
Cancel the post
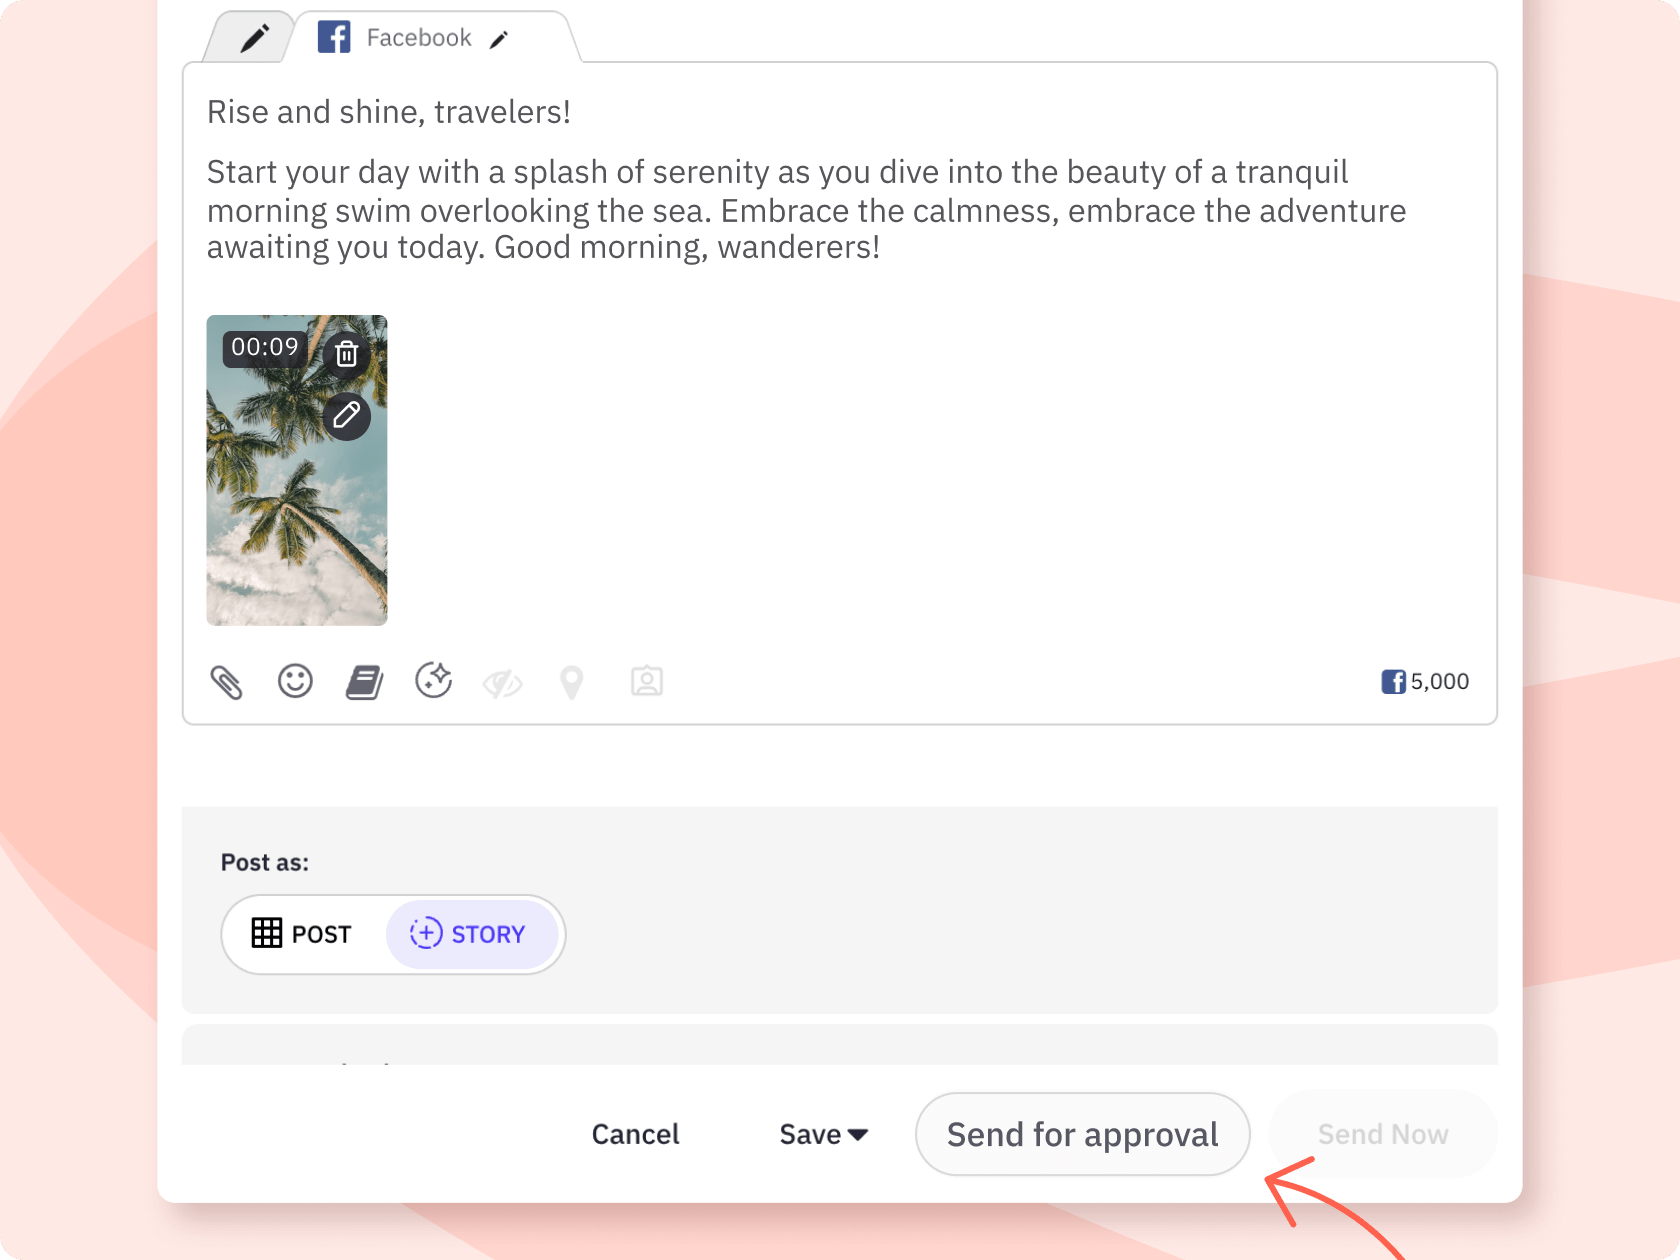click(x=635, y=1134)
